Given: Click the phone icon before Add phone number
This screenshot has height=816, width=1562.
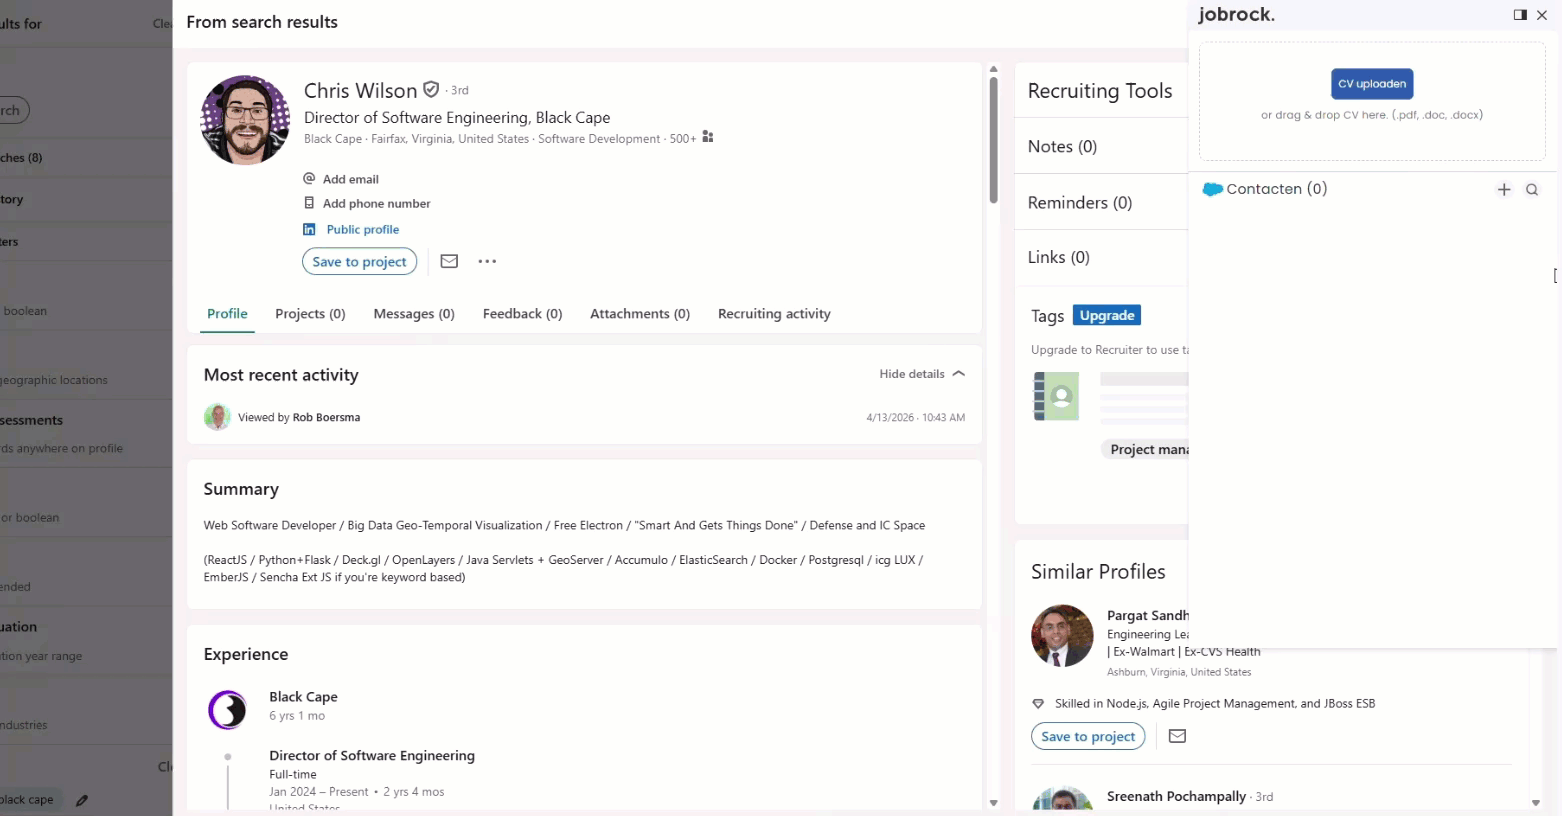Looking at the screenshot, I should pyautogui.click(x=309, y=202).
